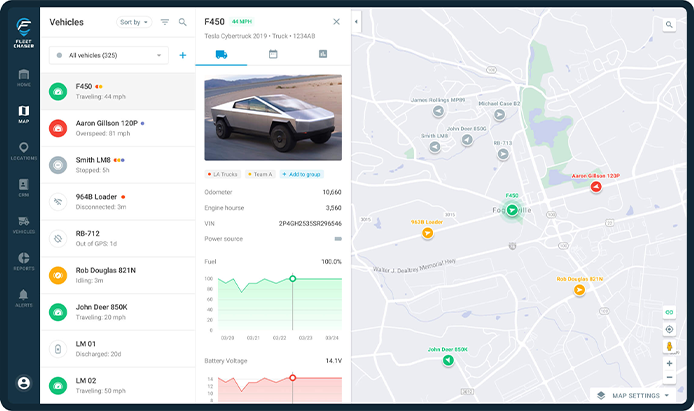The height and width of the screenshot is (411, 694).
Task: Click the Pegman street view icon
Action: (669, 346)
